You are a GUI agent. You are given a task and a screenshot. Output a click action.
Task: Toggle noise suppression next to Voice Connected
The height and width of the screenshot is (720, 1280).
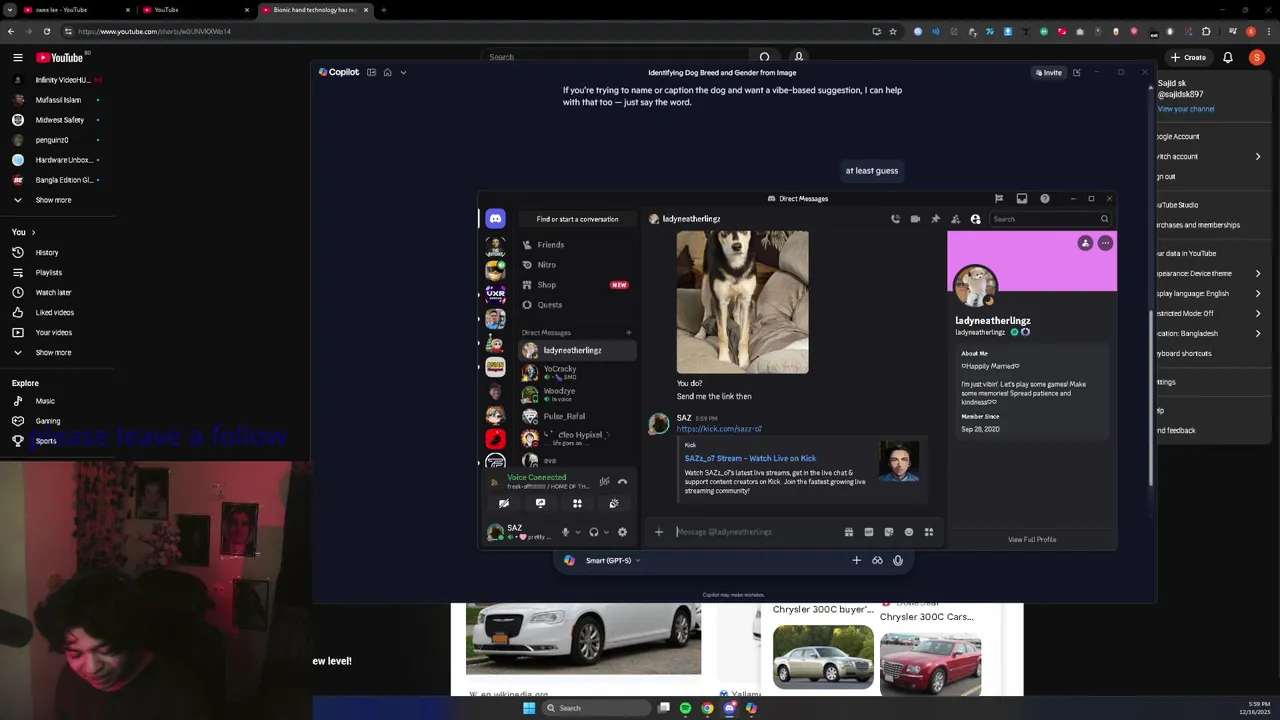[x=604, y=481]
